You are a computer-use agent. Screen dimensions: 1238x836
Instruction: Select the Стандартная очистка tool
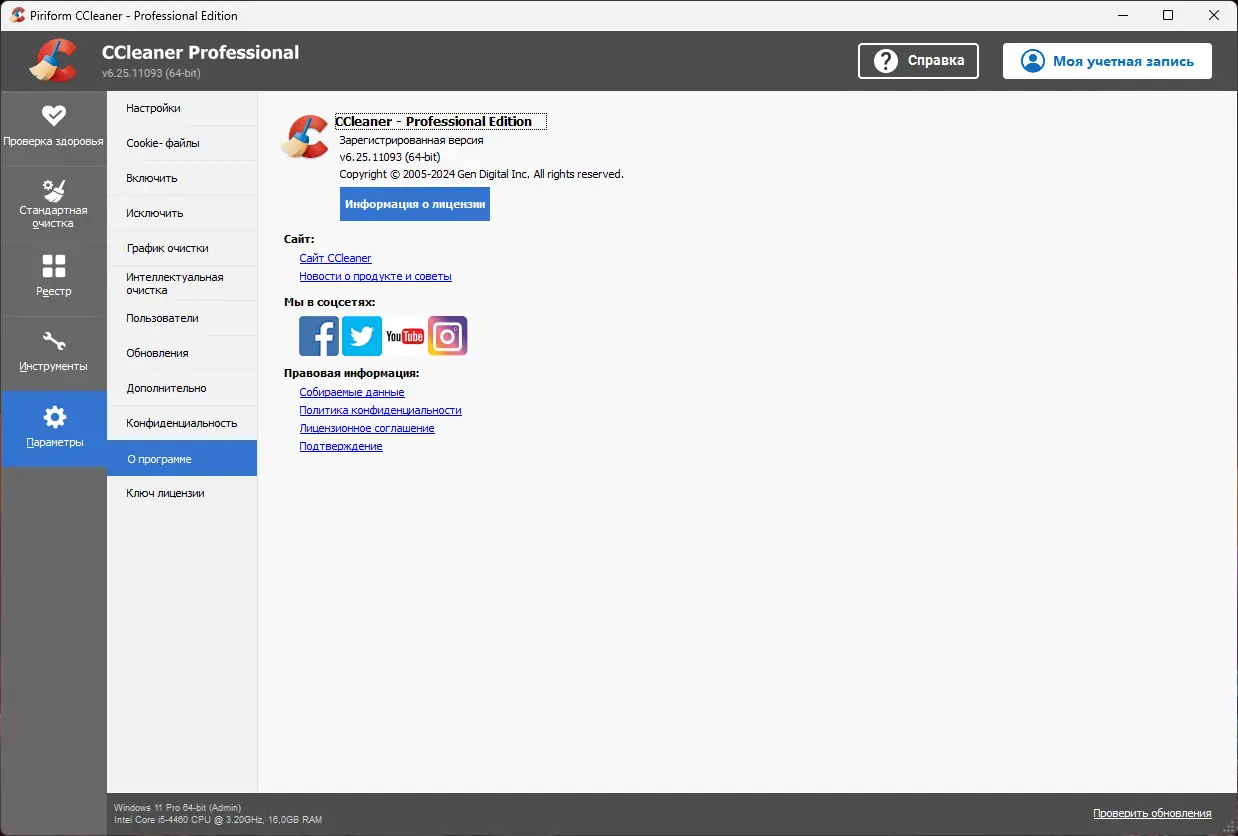tap(54, 203)
